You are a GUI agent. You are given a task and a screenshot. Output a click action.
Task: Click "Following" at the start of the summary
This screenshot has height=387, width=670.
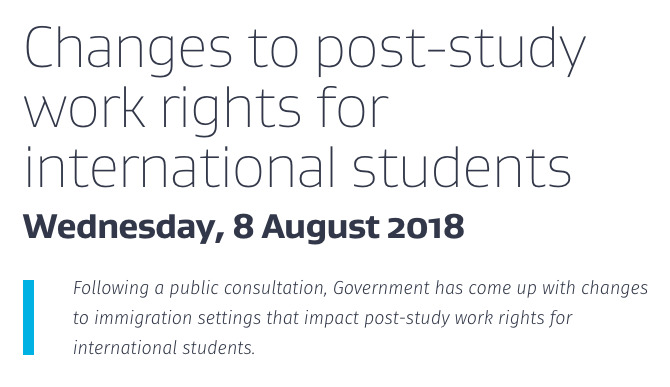[111, 289]
